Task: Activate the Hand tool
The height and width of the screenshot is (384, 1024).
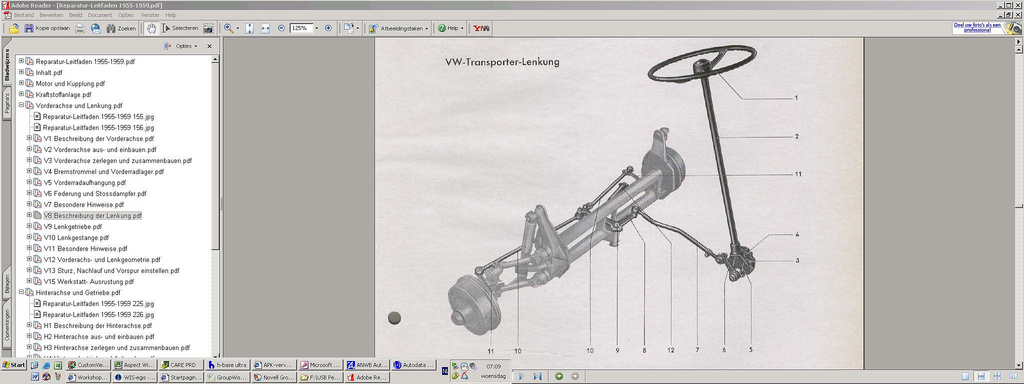Action: coord(151,28)
